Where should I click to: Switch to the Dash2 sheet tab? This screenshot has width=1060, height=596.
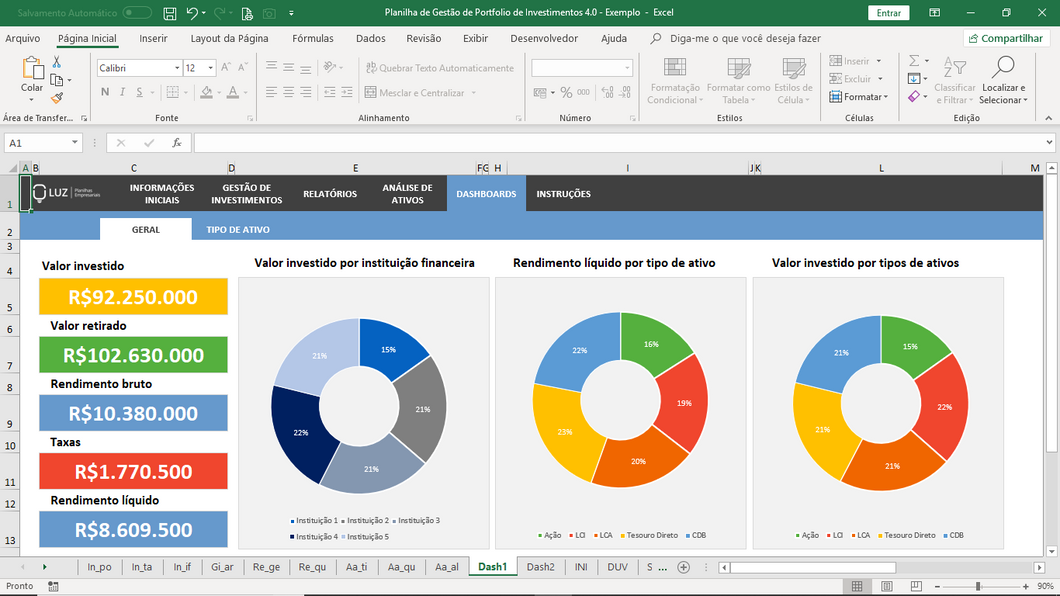540,567
